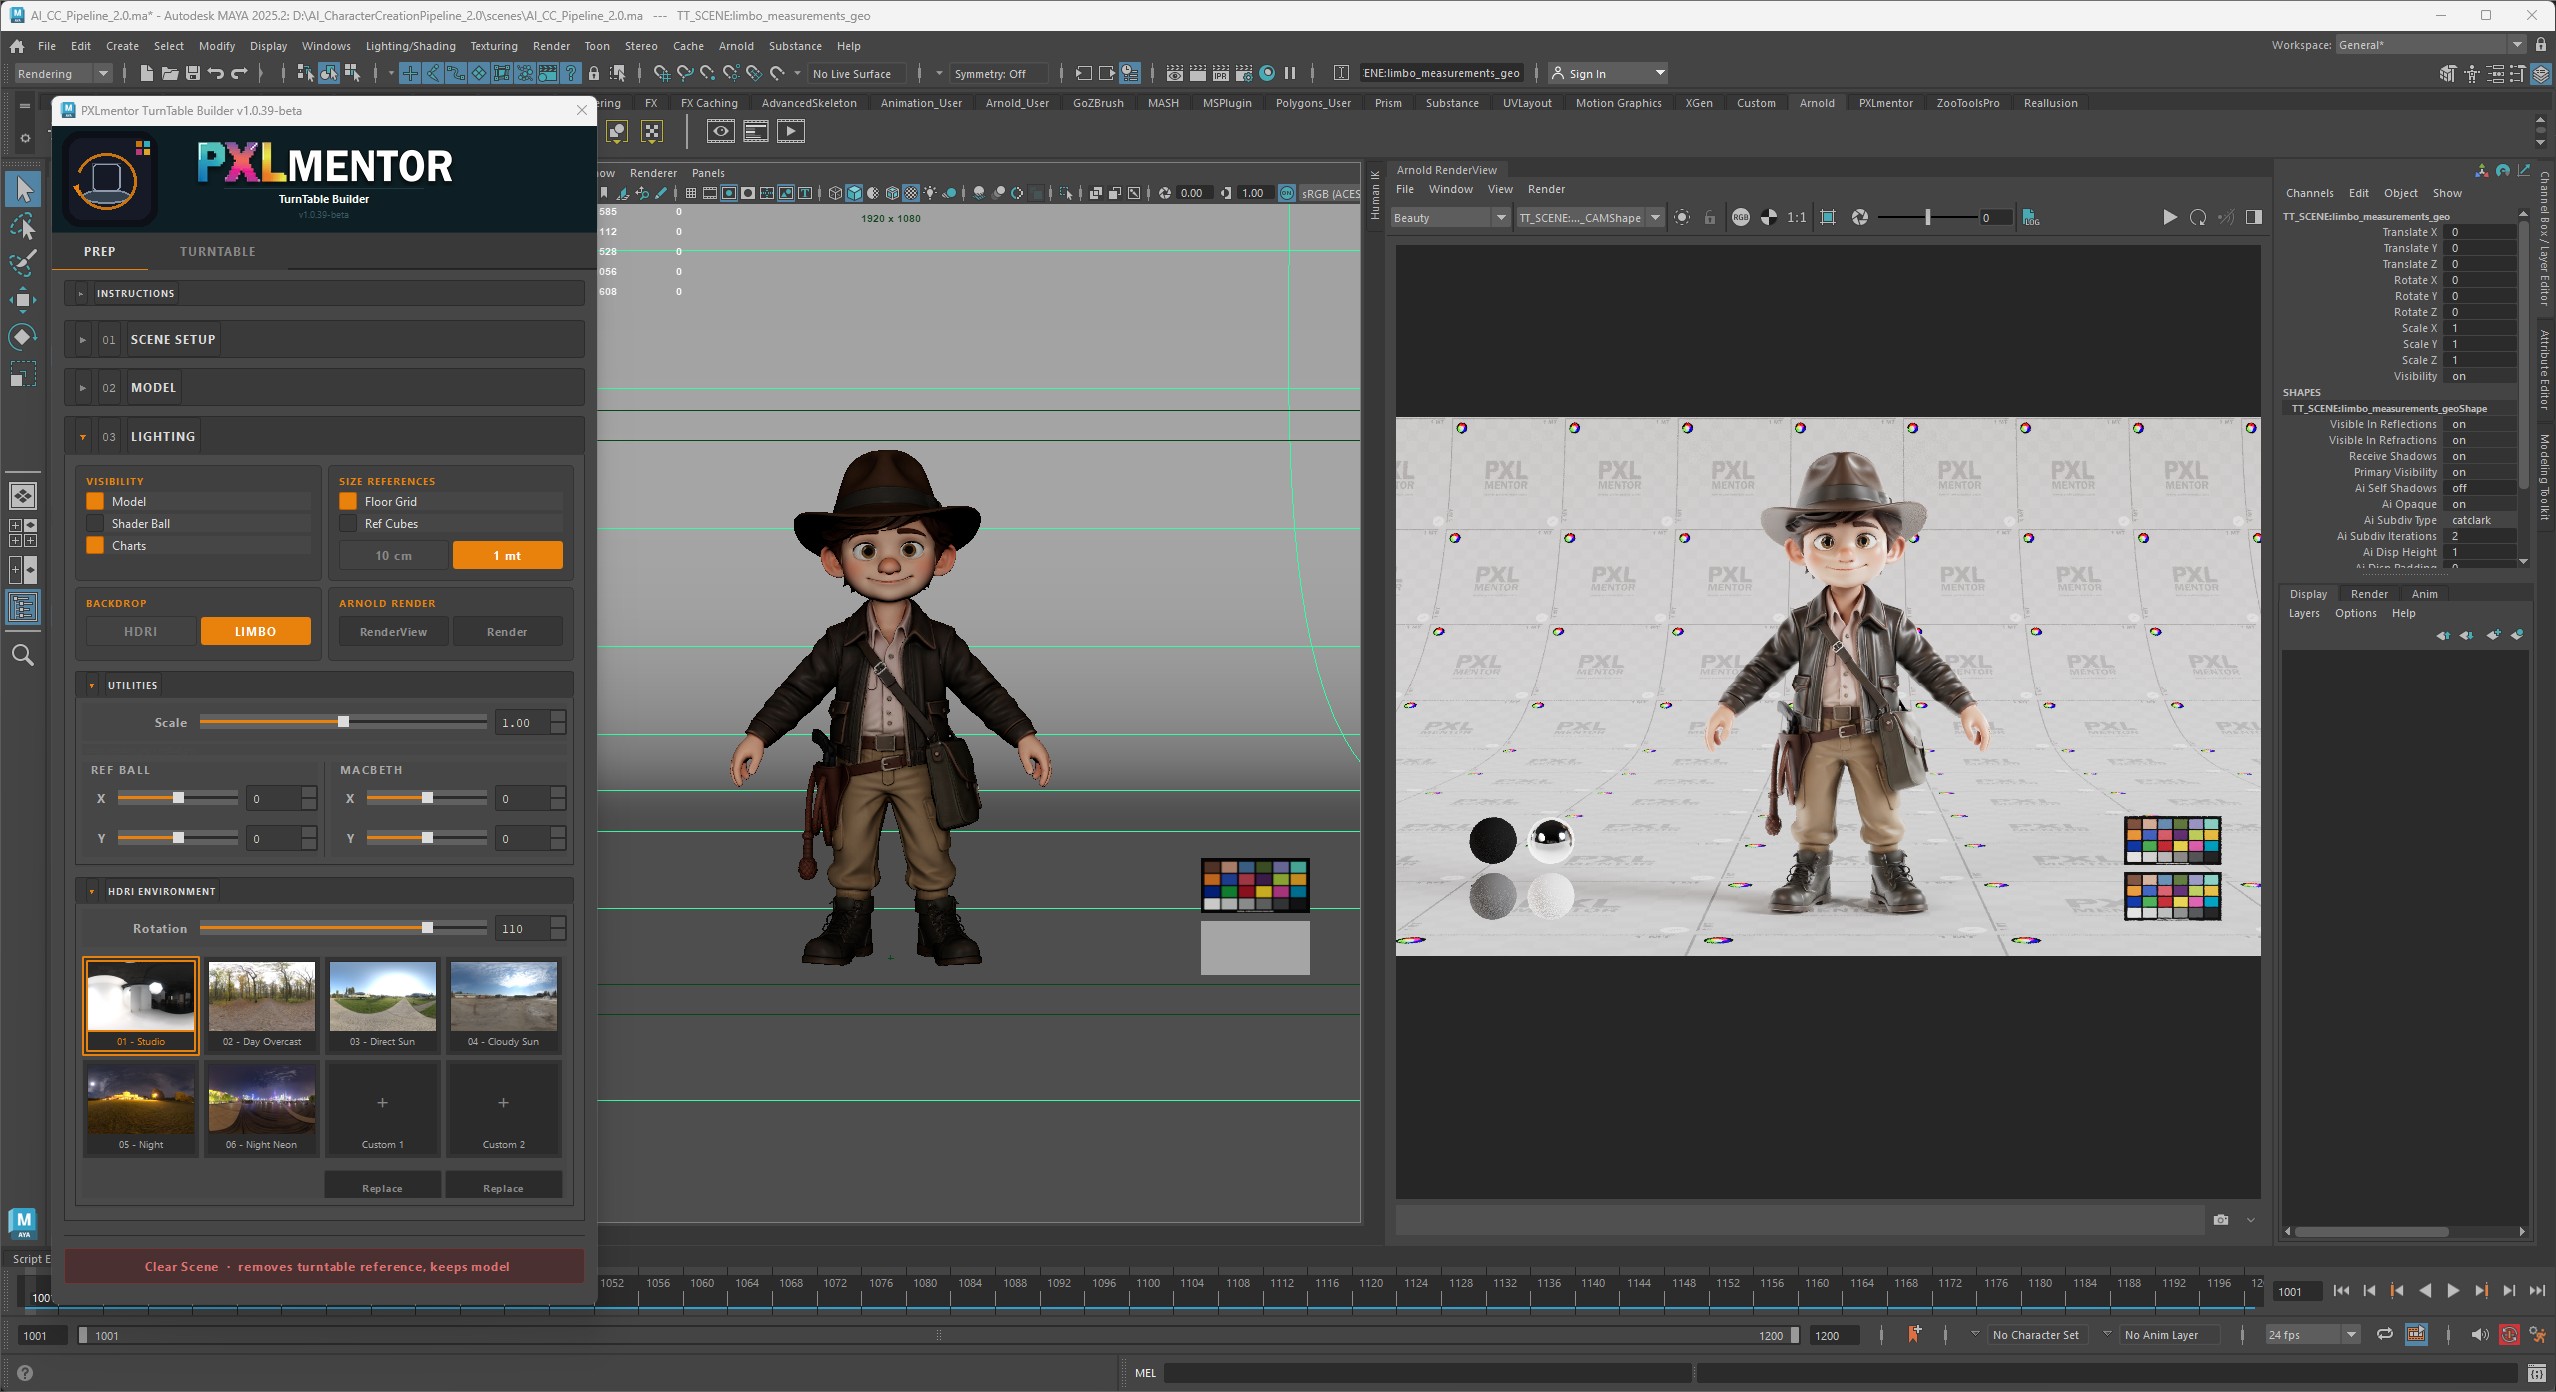Choose the Move tool in left toolbox
2556x1392 pixels.
[x=23, y=300]
